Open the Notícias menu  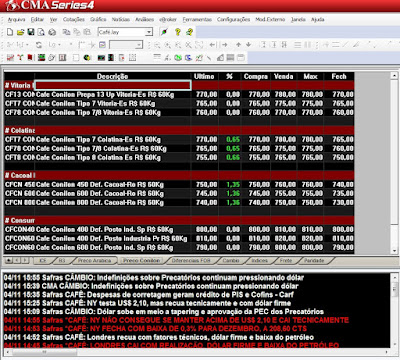(121, 19)
